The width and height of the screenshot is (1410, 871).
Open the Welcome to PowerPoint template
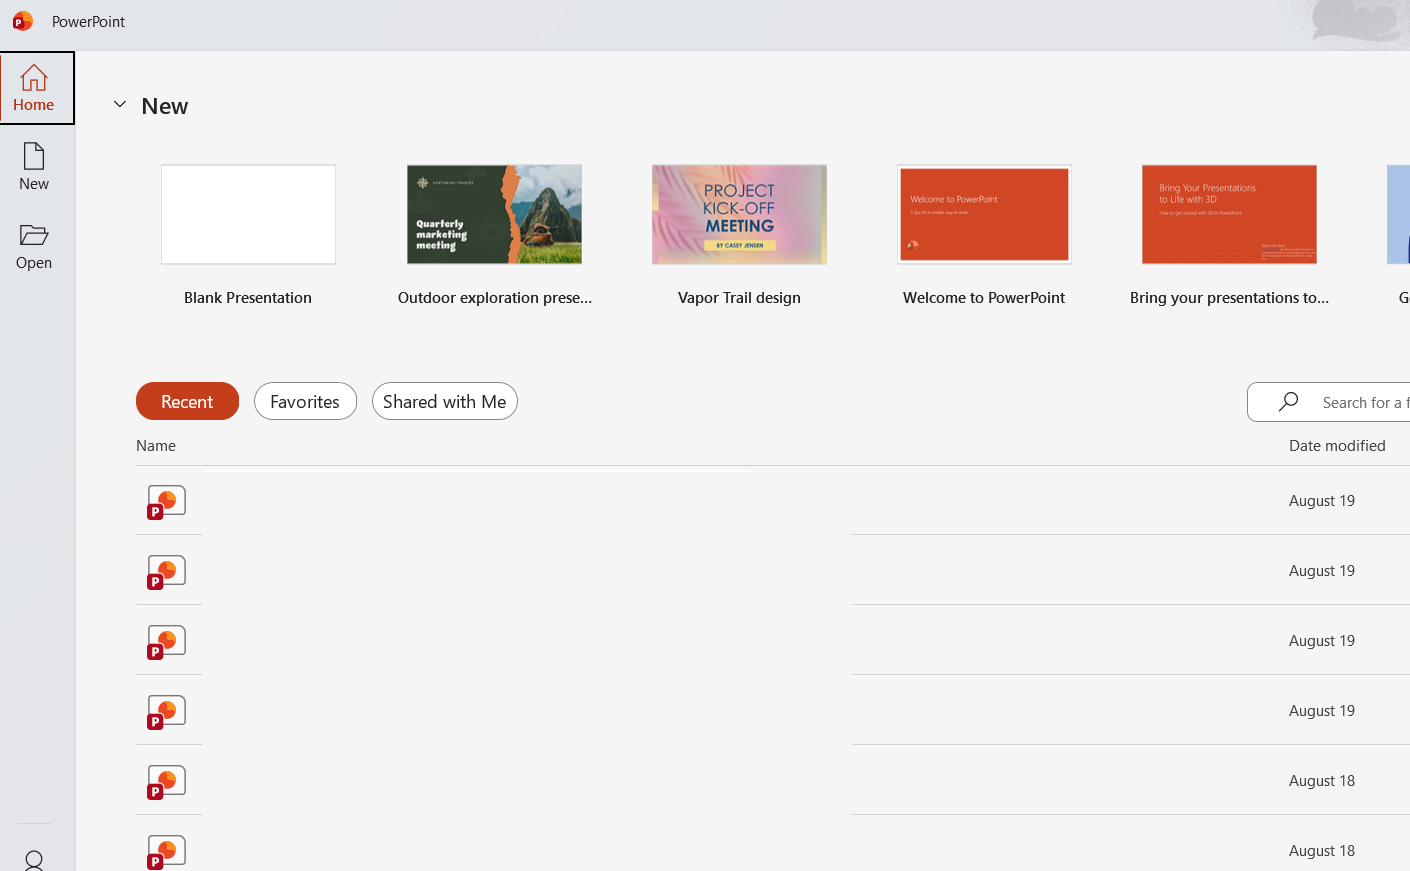click(x=984, y=214)
